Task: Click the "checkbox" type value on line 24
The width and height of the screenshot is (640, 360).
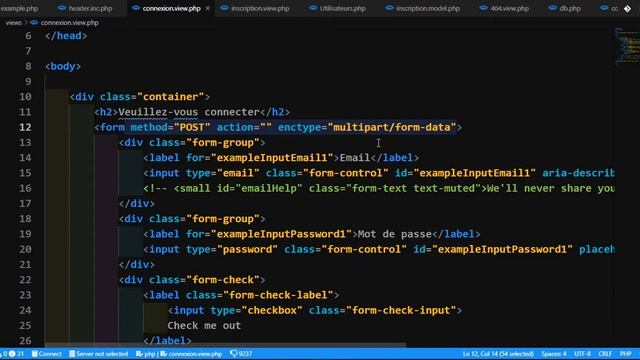Action: tap(272, 310)
